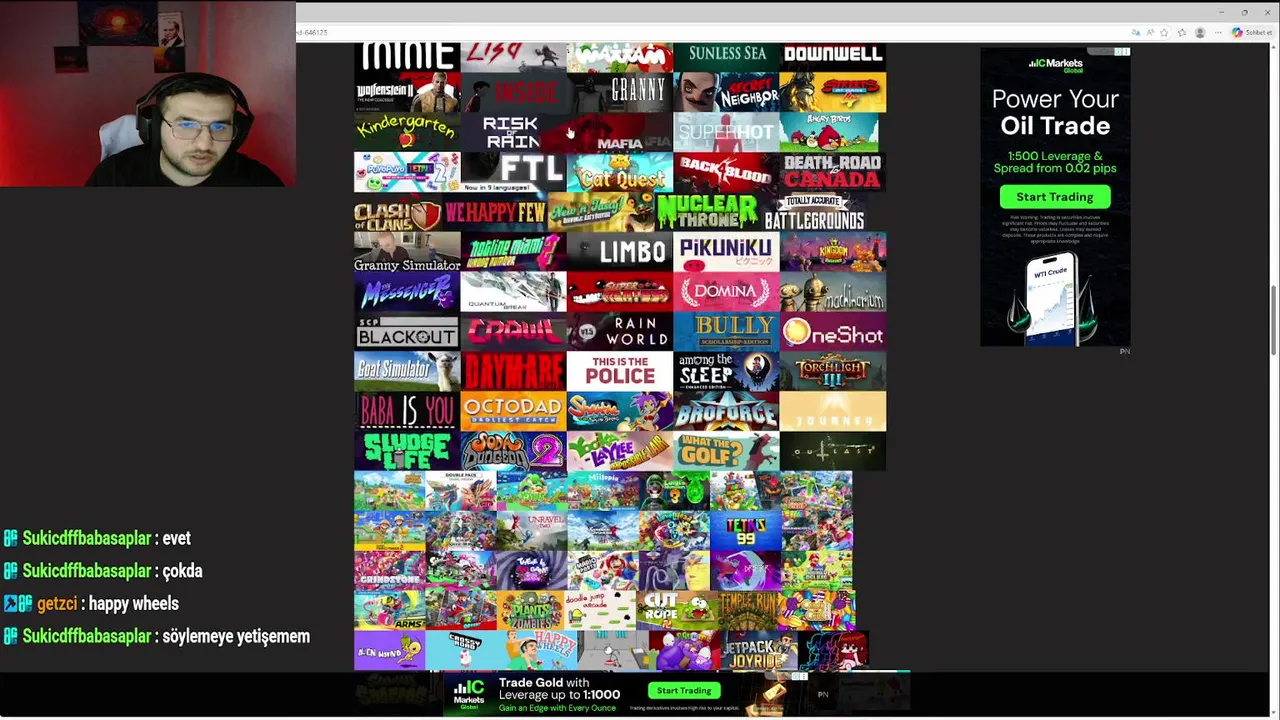Select the Limbo game tile
This screenshot has width=1280, height=720.
coord(619,252)
